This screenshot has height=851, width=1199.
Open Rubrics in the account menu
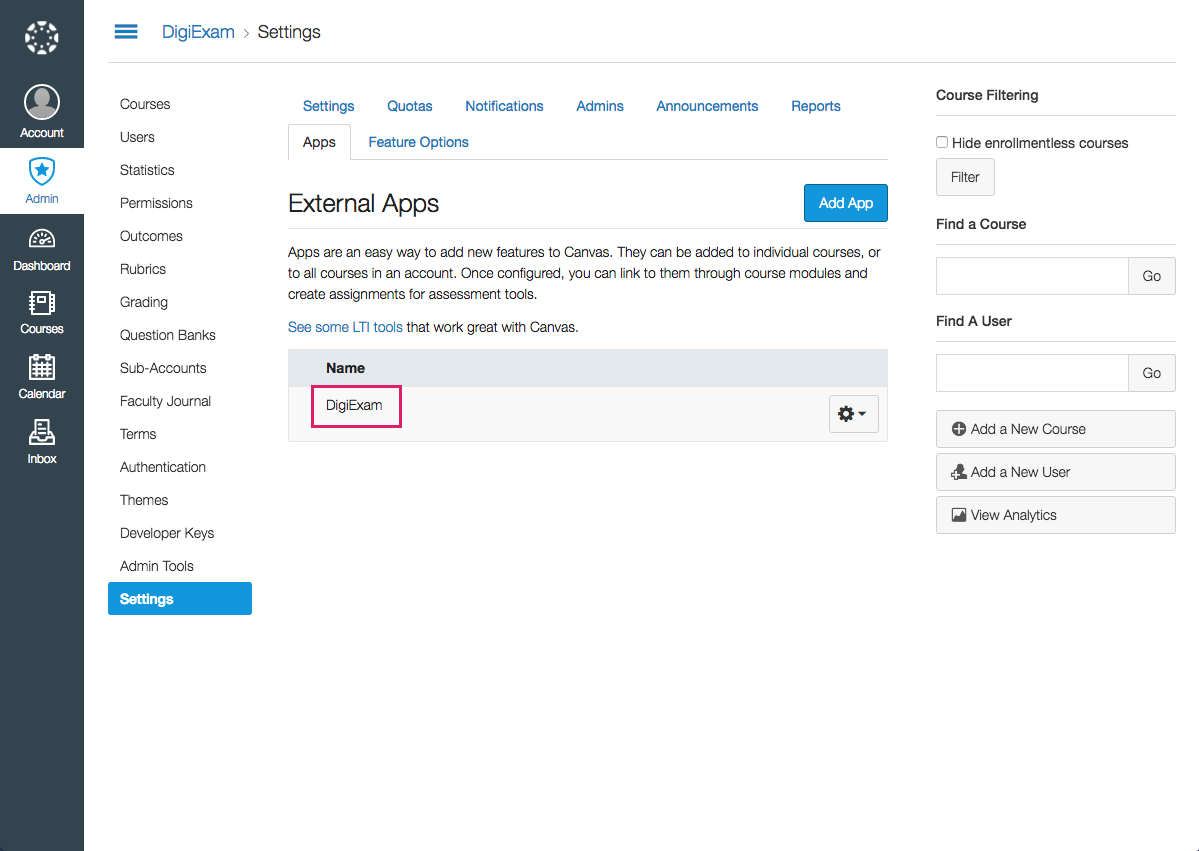point(142,269)
